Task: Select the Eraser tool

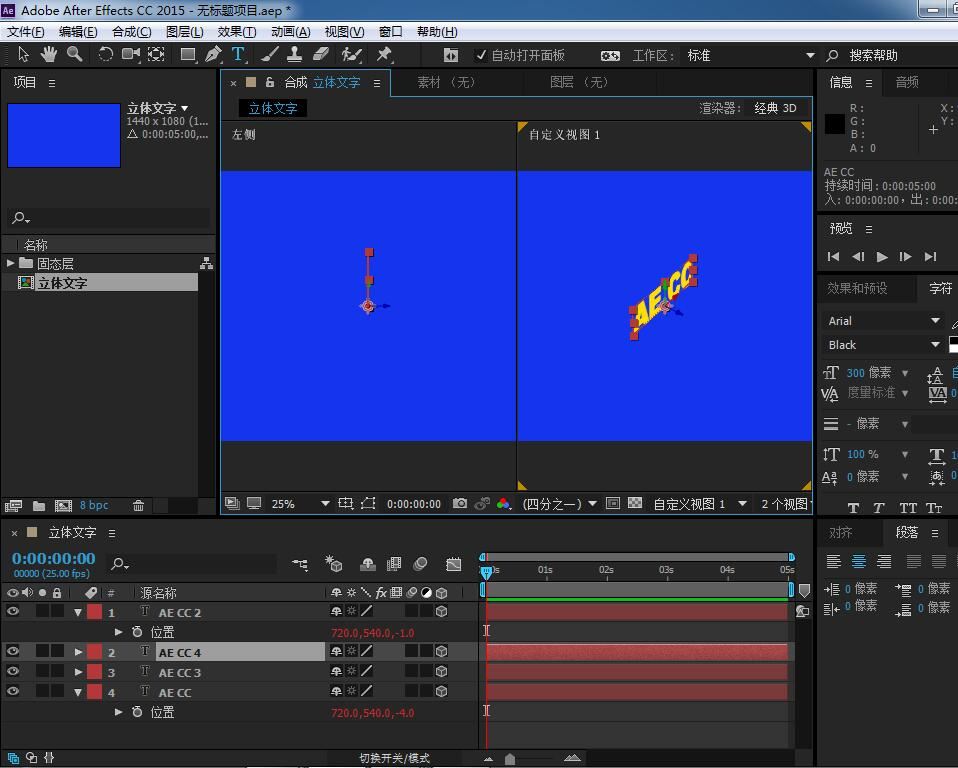Action: [321, 54]
